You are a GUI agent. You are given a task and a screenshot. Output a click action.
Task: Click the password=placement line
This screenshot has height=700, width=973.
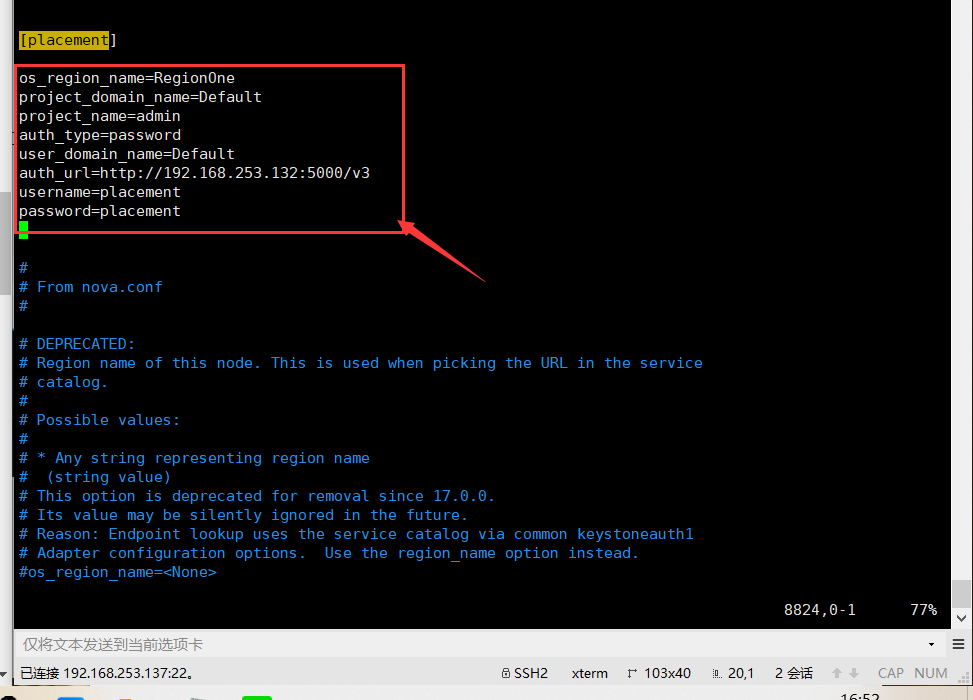(x=99, y=211)
